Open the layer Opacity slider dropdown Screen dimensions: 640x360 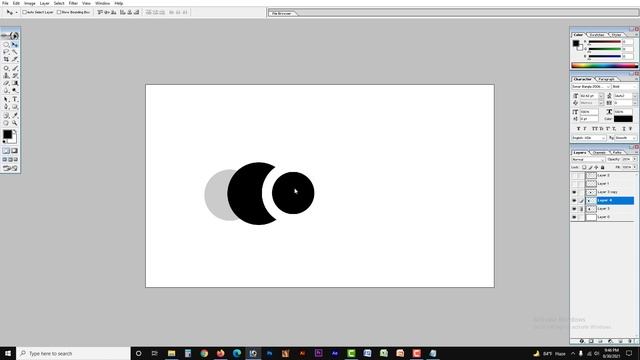tap(634, 160)
